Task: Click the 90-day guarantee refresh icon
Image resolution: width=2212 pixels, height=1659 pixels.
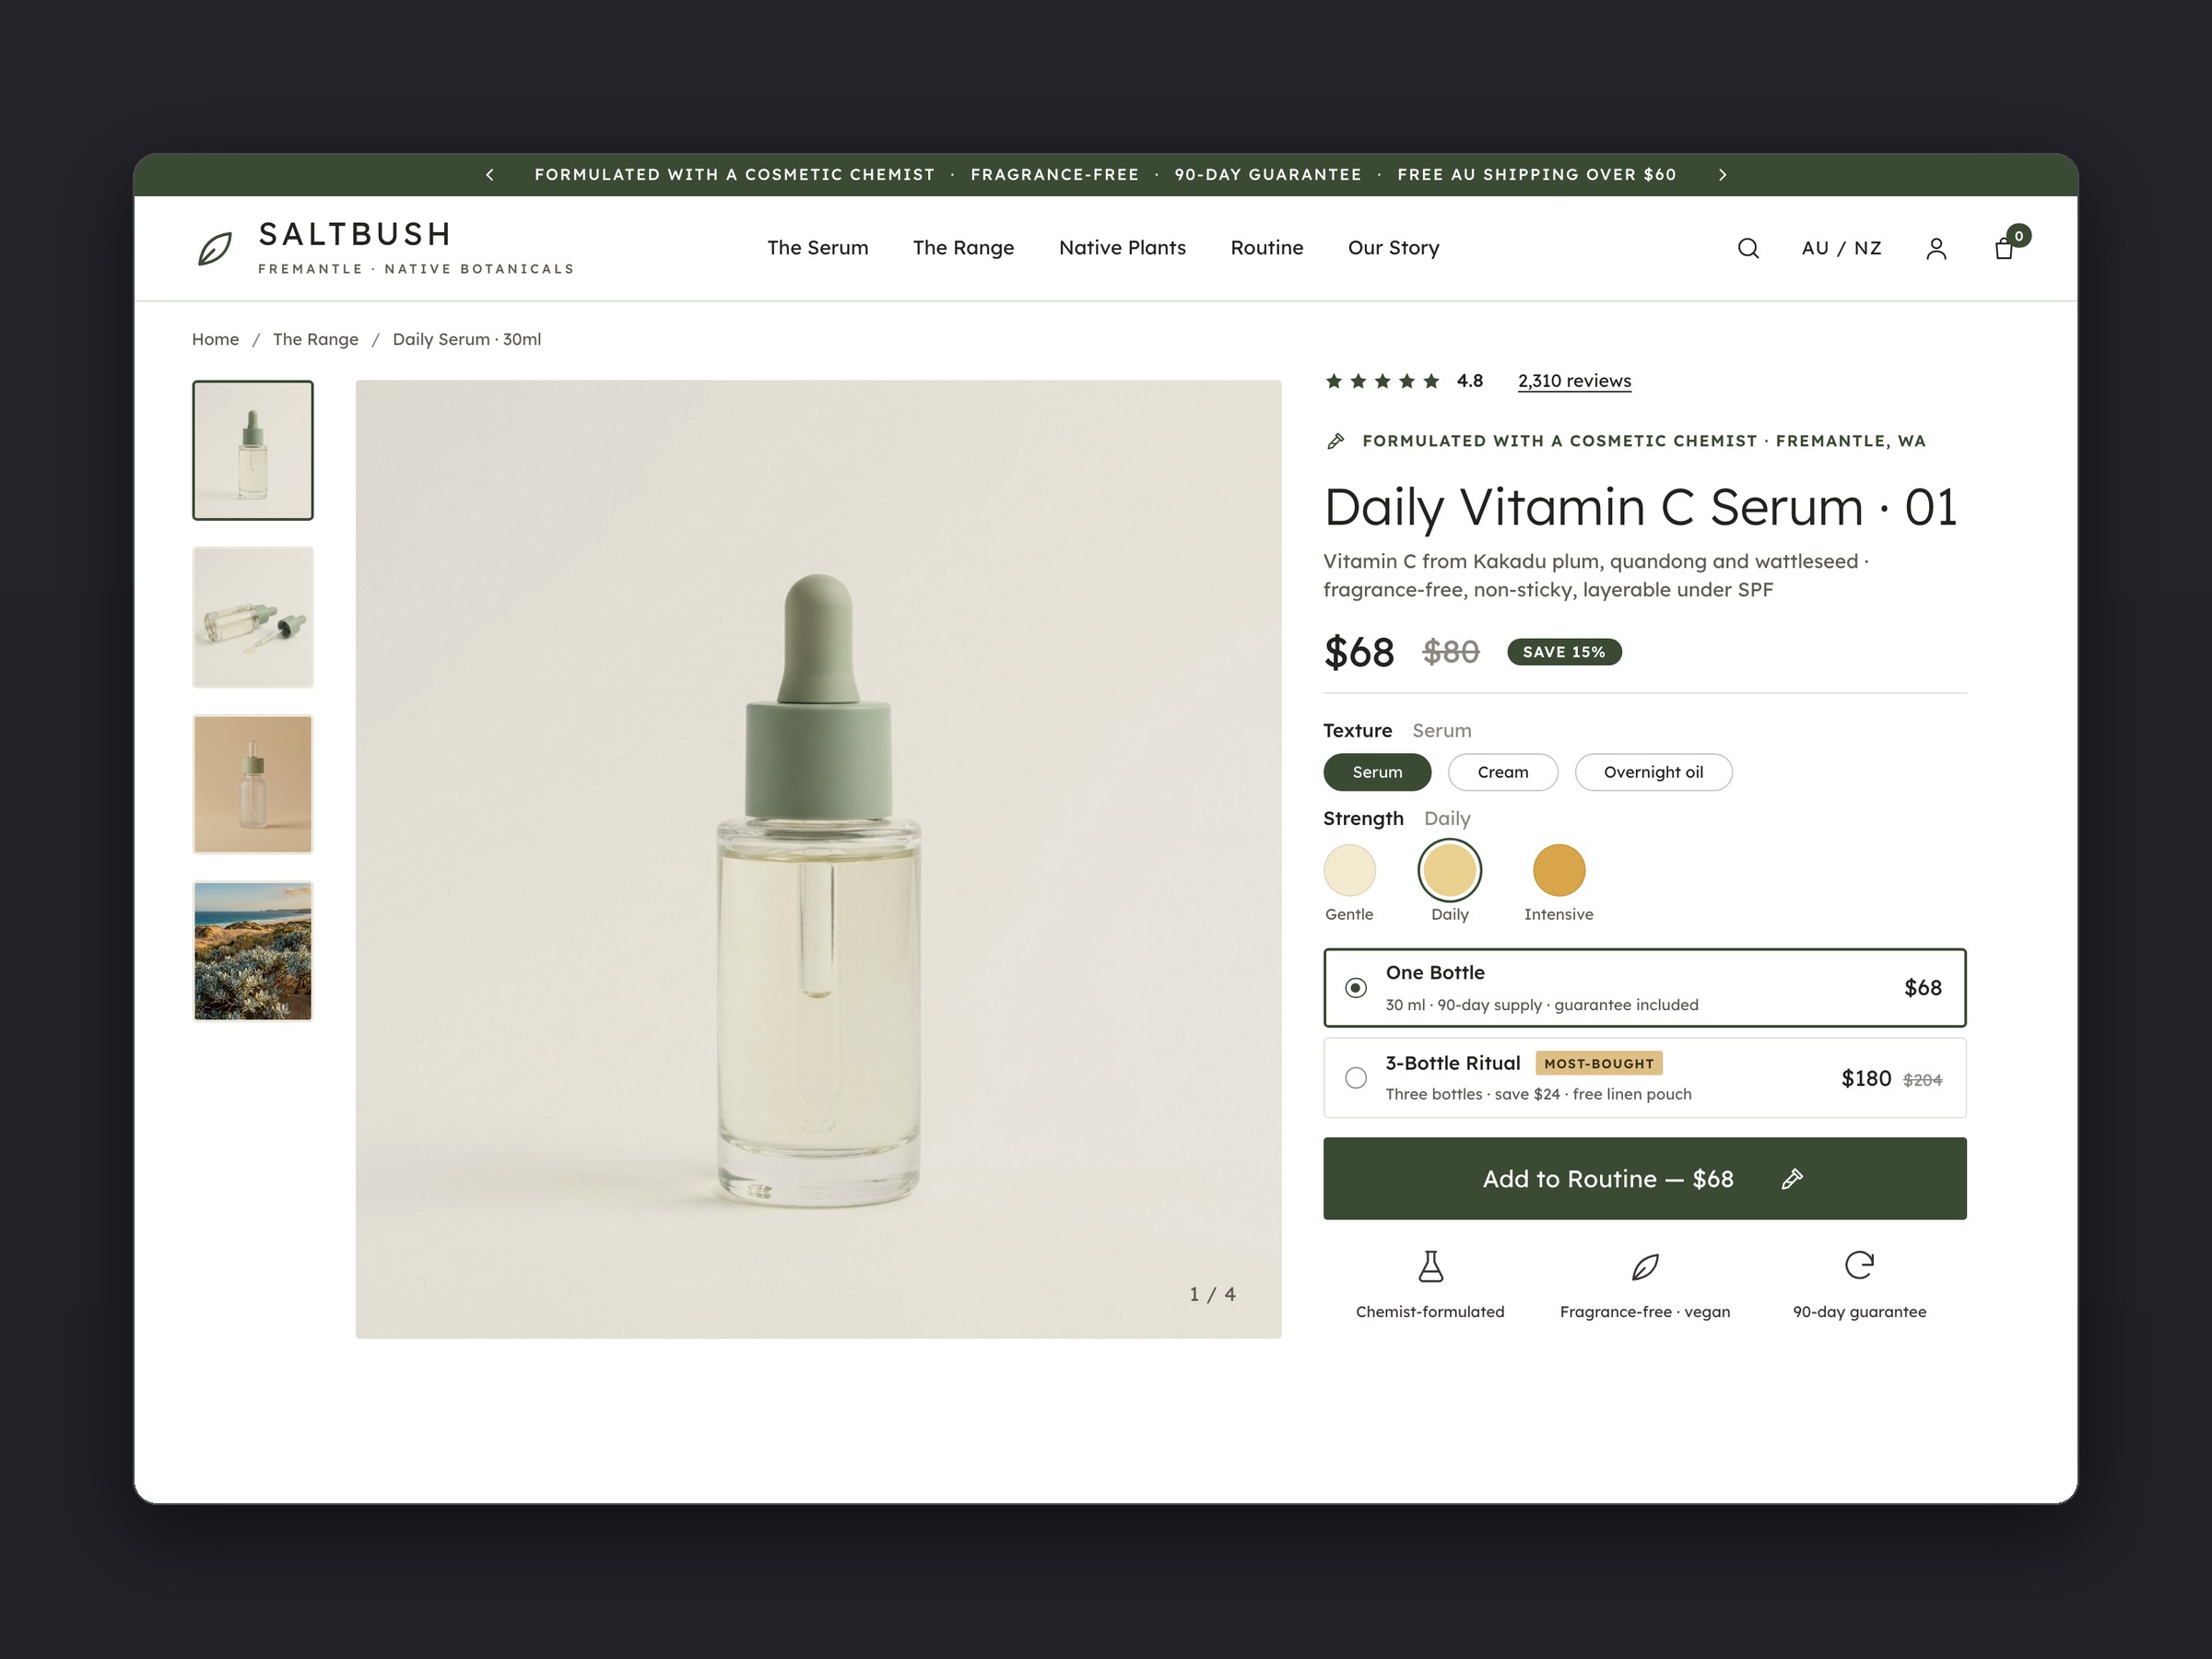Action: [x=1859, y=1265]
